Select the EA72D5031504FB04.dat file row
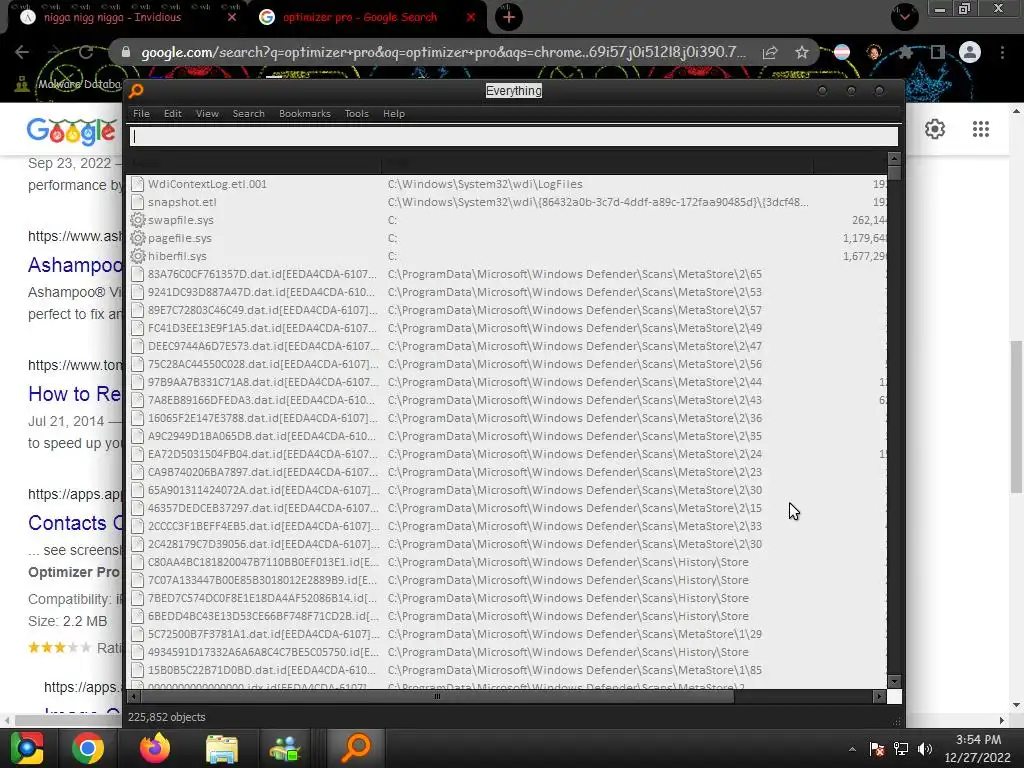Viewport: 1024px width, 768px height. 507,454
